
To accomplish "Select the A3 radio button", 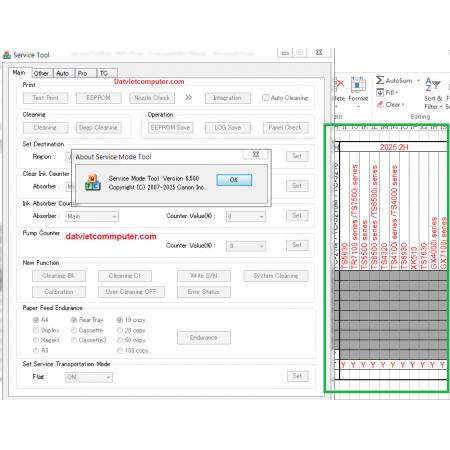I will (x=36, y=350).
